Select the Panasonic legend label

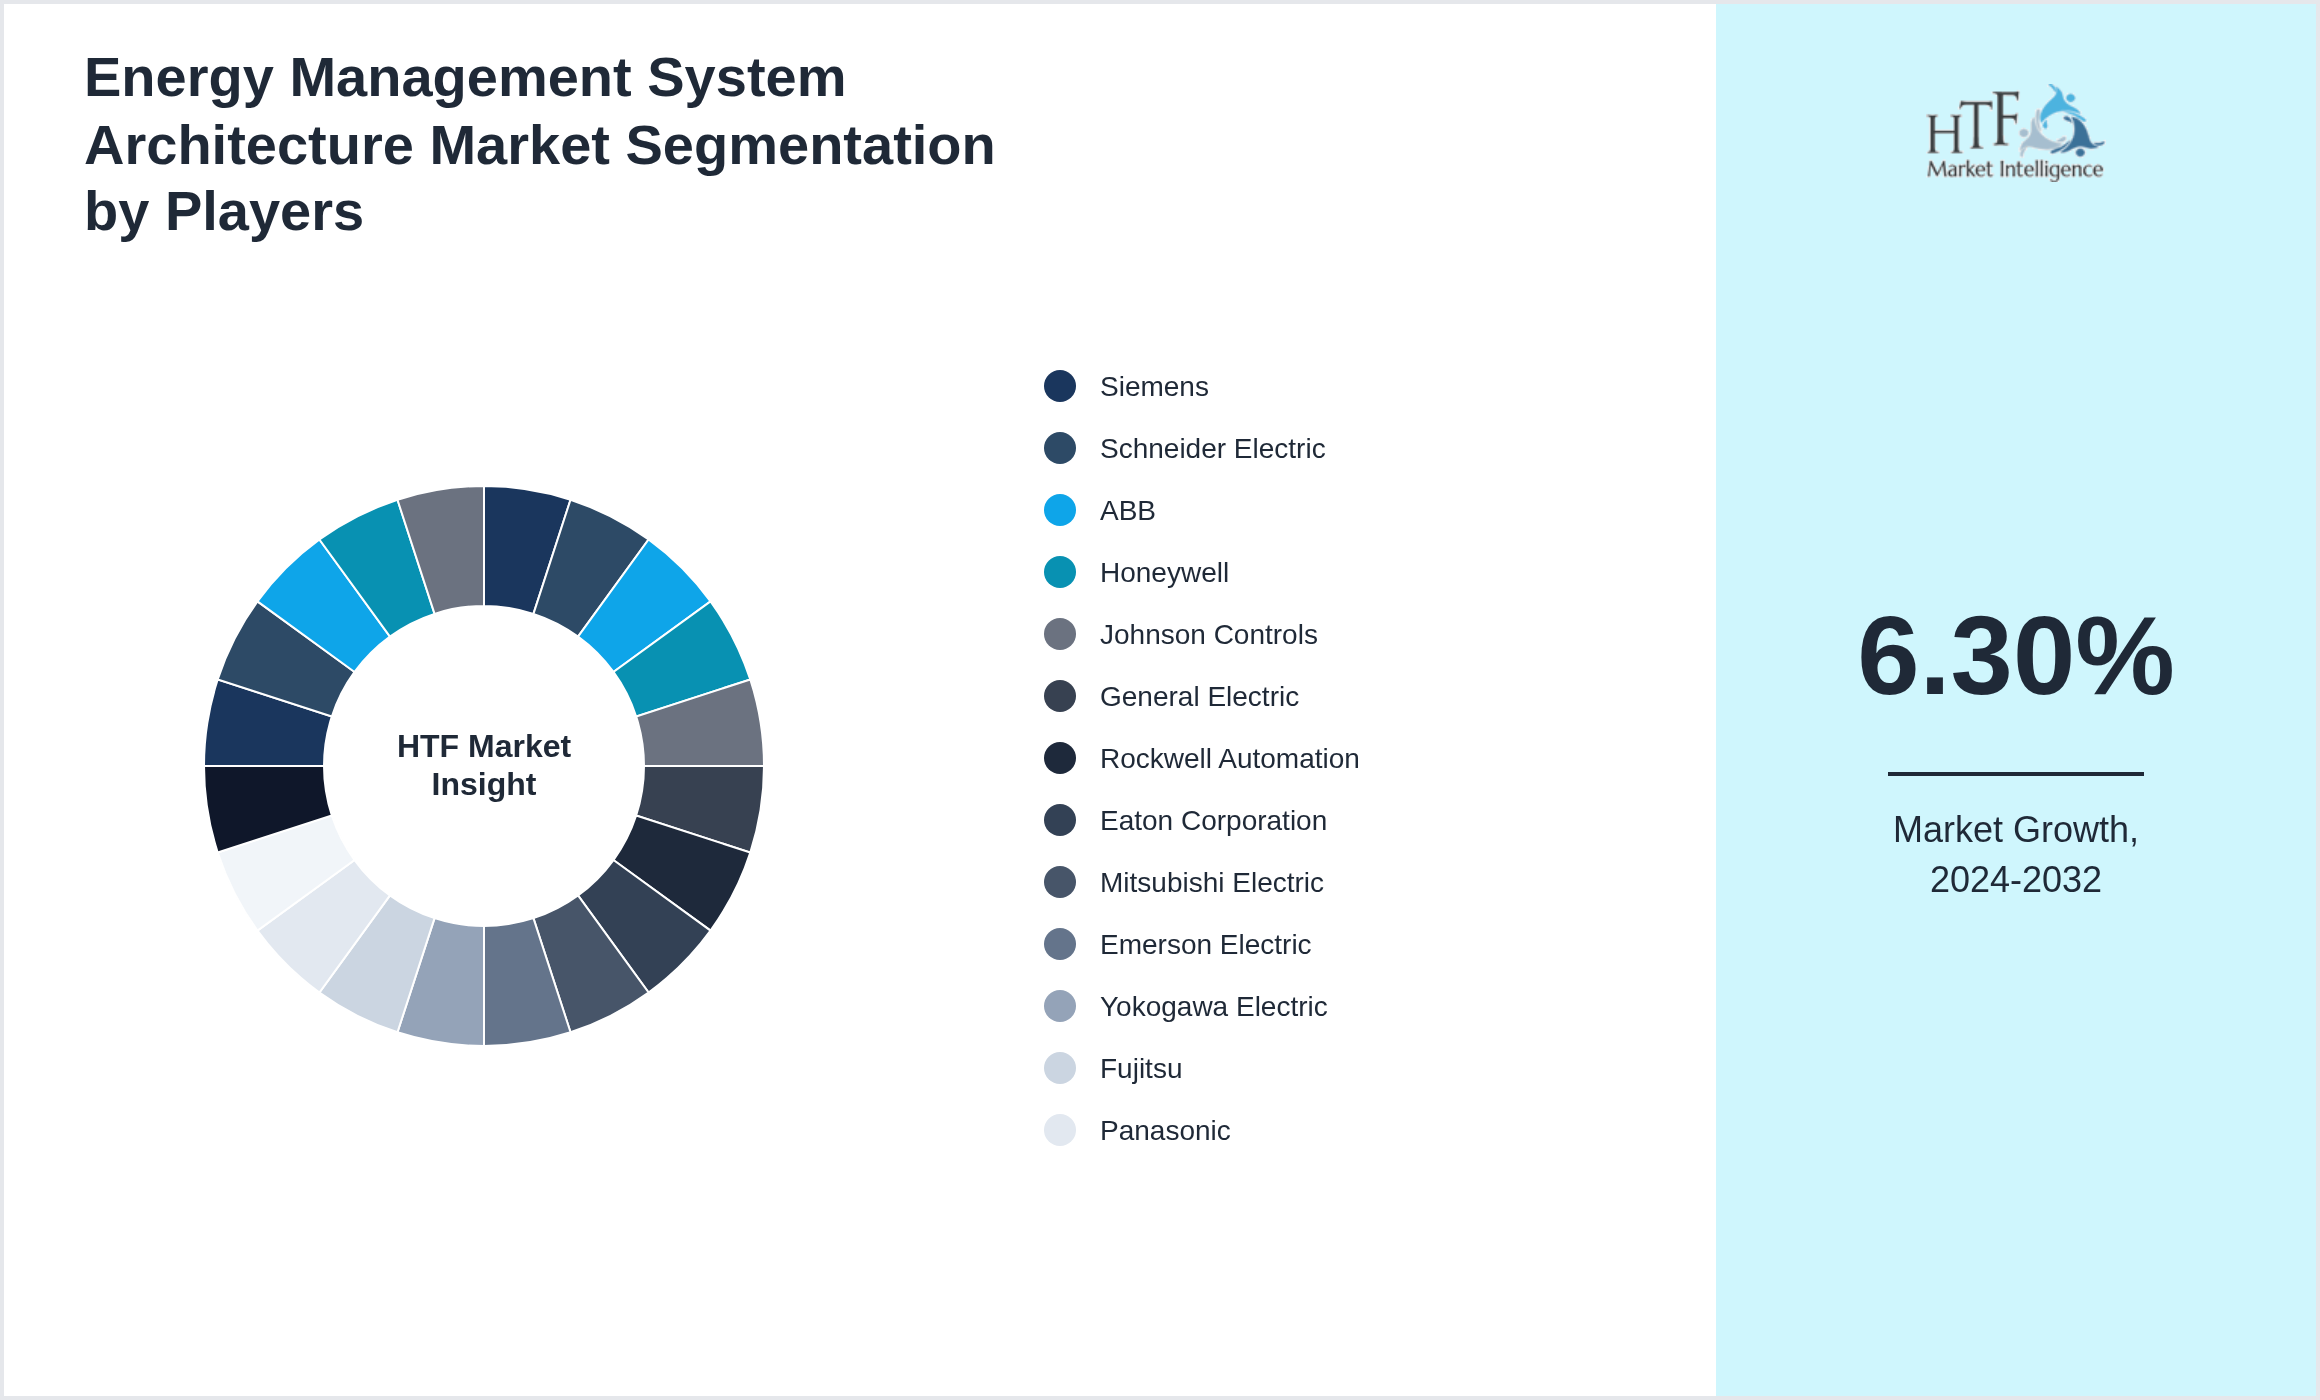(1165, 1131)
